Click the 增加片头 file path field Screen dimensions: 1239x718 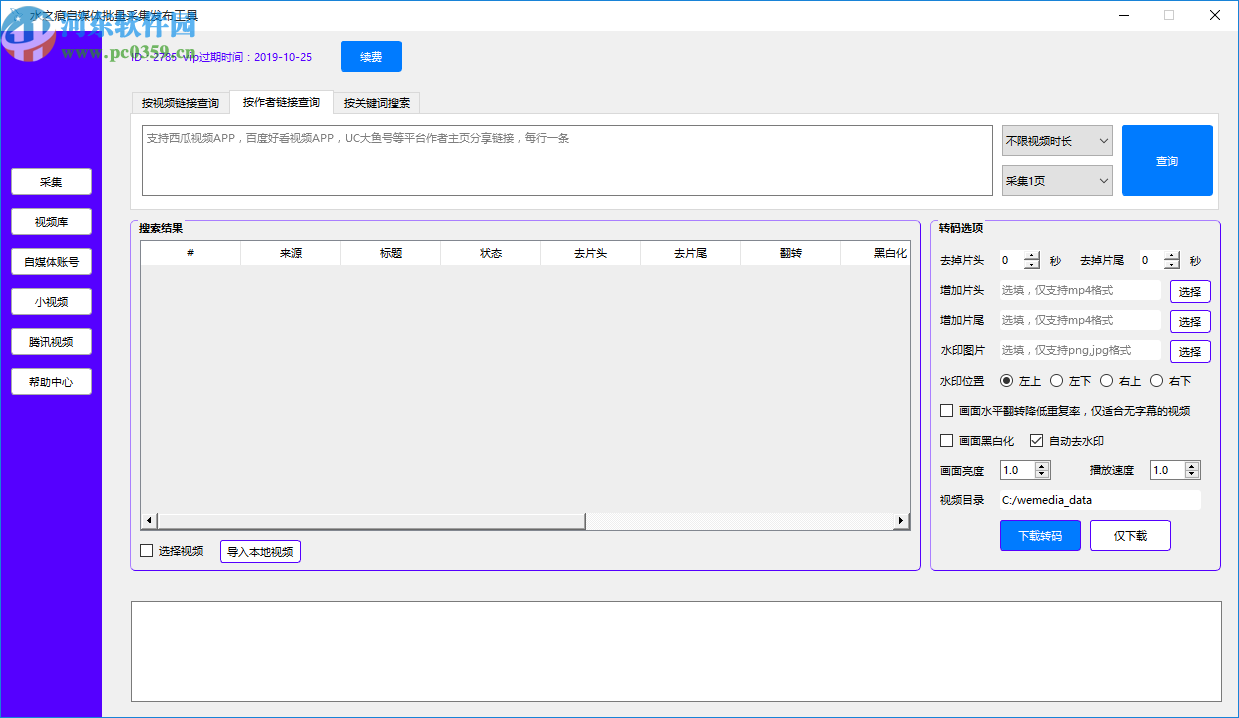(1080, 291)
